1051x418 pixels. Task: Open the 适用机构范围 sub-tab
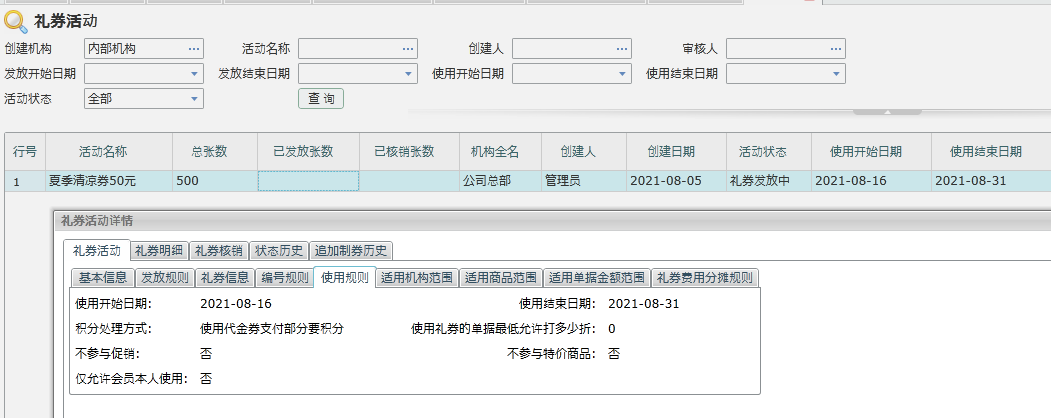click(417, 277)
